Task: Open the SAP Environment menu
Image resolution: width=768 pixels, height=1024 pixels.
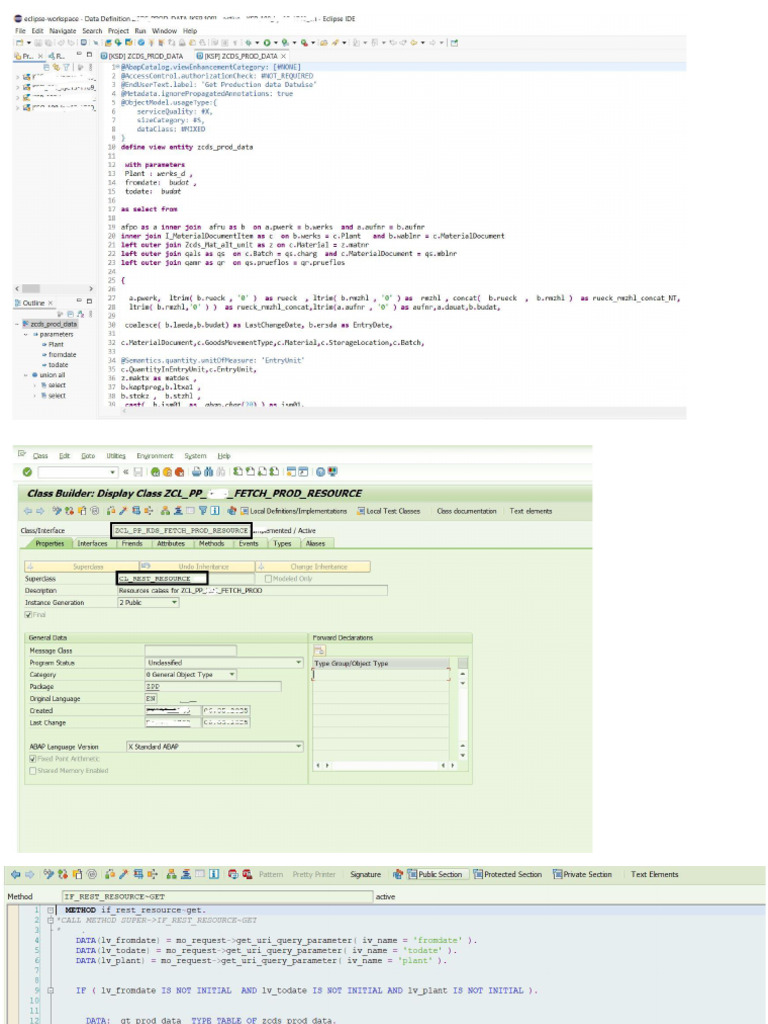Action: (x=155, y=456)
